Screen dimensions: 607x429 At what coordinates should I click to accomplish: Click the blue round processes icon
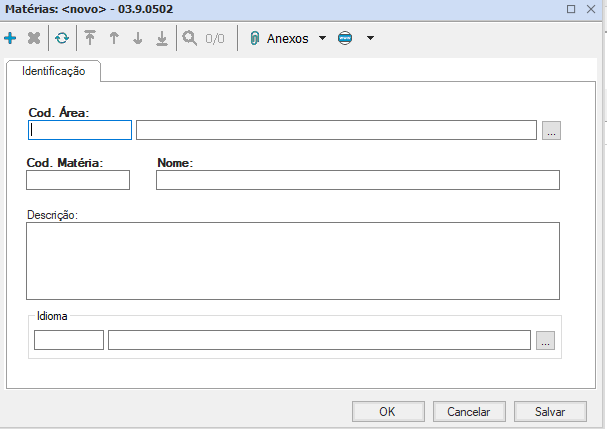point(346,39)
